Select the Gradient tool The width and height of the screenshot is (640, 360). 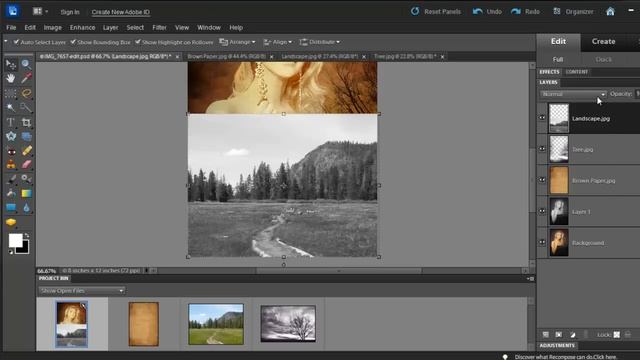coord(26,193)
